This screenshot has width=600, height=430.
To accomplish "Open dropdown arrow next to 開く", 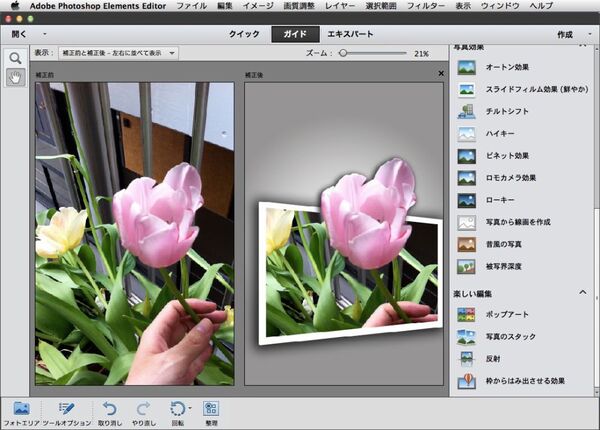I will 45,34.
